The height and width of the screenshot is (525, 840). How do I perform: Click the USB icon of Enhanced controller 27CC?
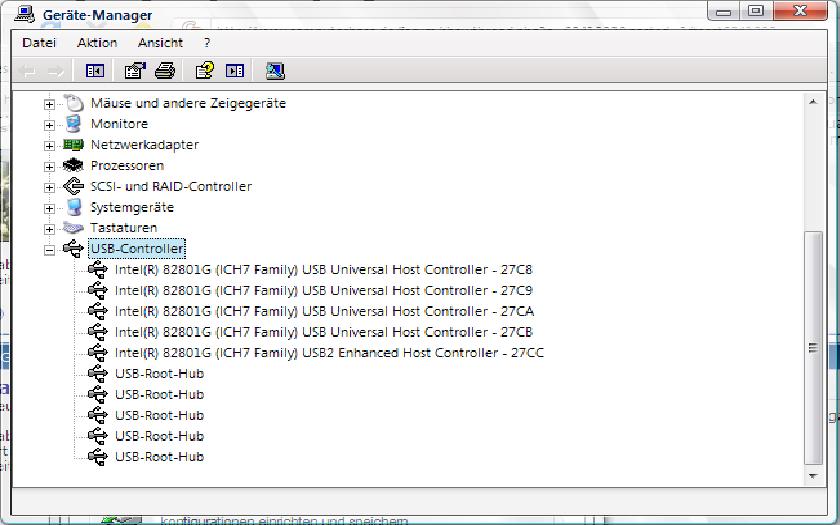(98, 352)
